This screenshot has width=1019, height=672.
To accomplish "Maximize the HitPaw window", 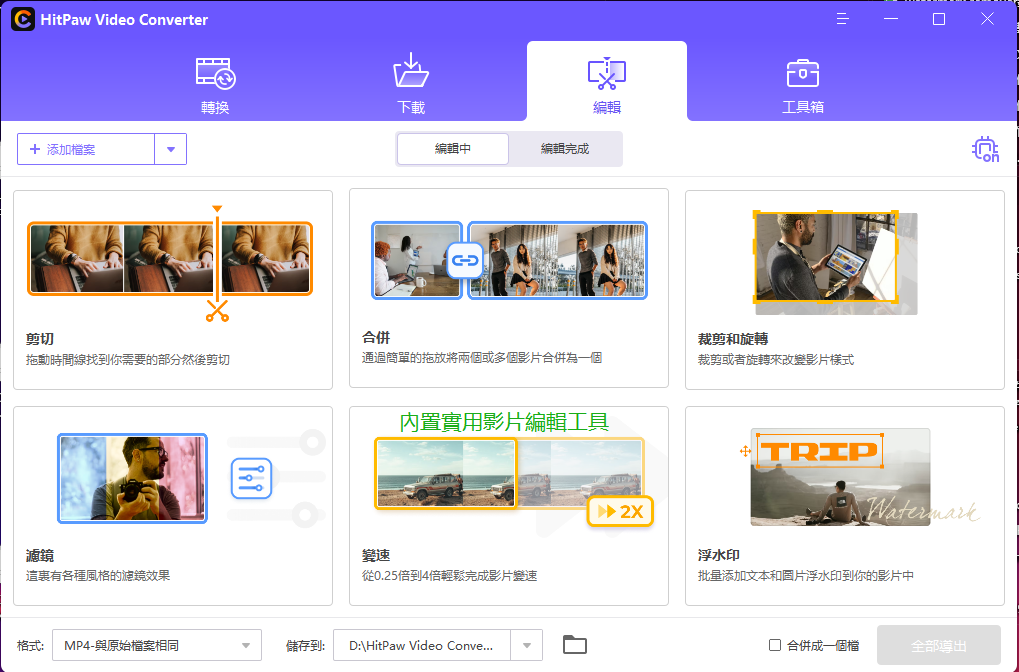I will (938, 19).
